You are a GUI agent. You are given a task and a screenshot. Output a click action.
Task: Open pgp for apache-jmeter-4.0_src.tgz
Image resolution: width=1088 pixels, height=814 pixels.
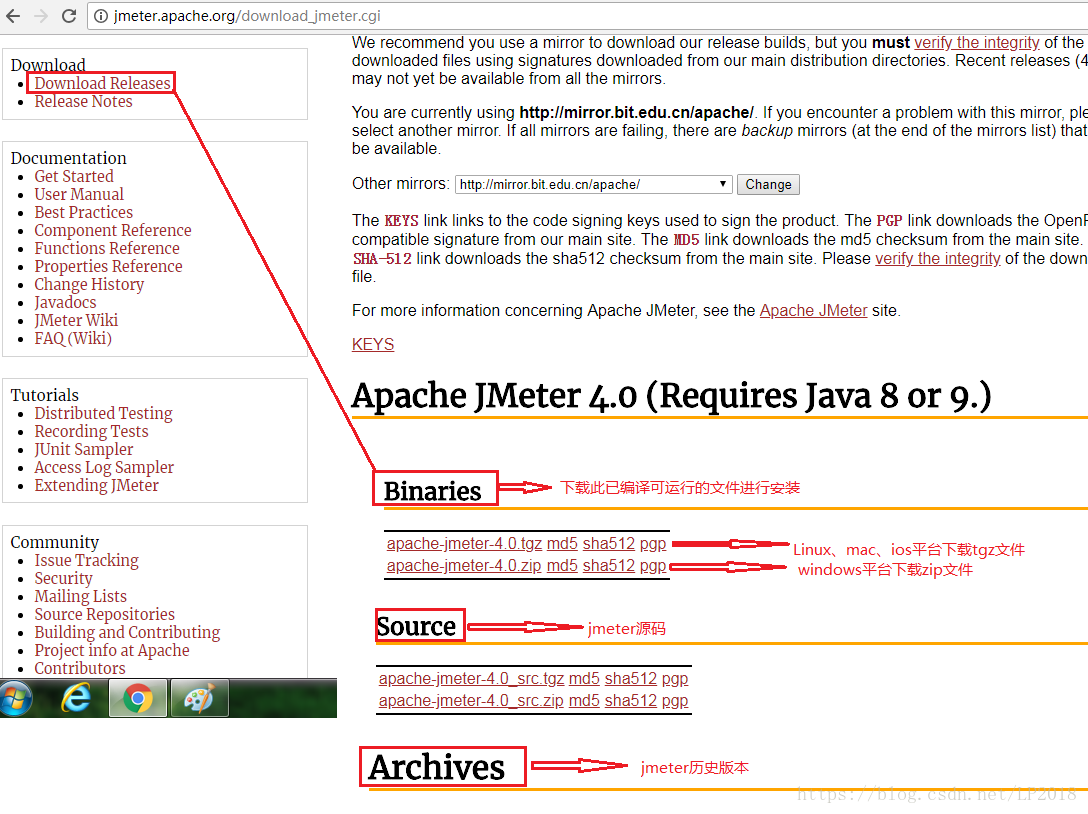tap(675, 679)
